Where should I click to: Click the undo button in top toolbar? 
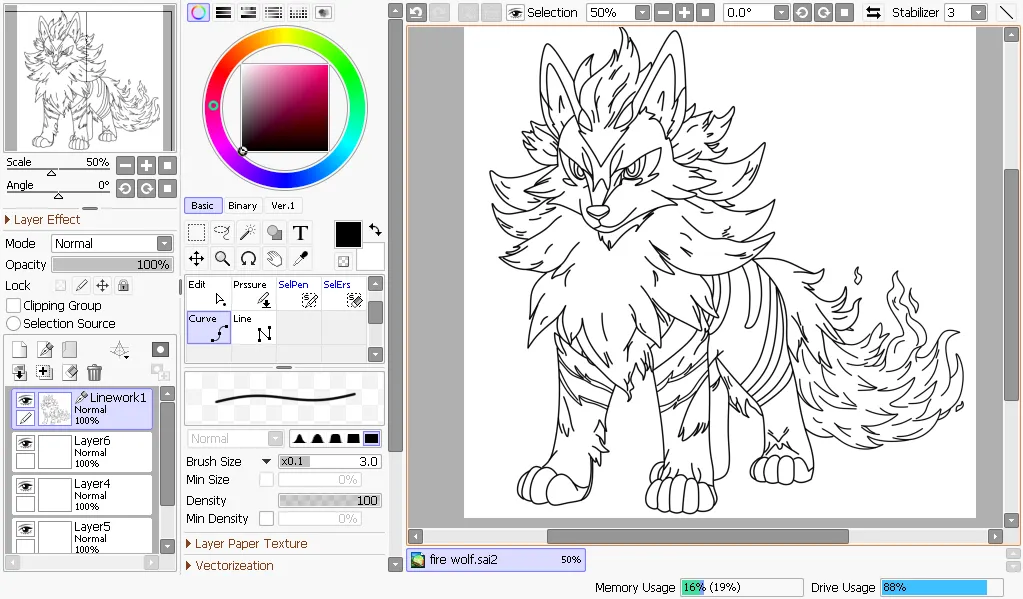coord(416,12)
